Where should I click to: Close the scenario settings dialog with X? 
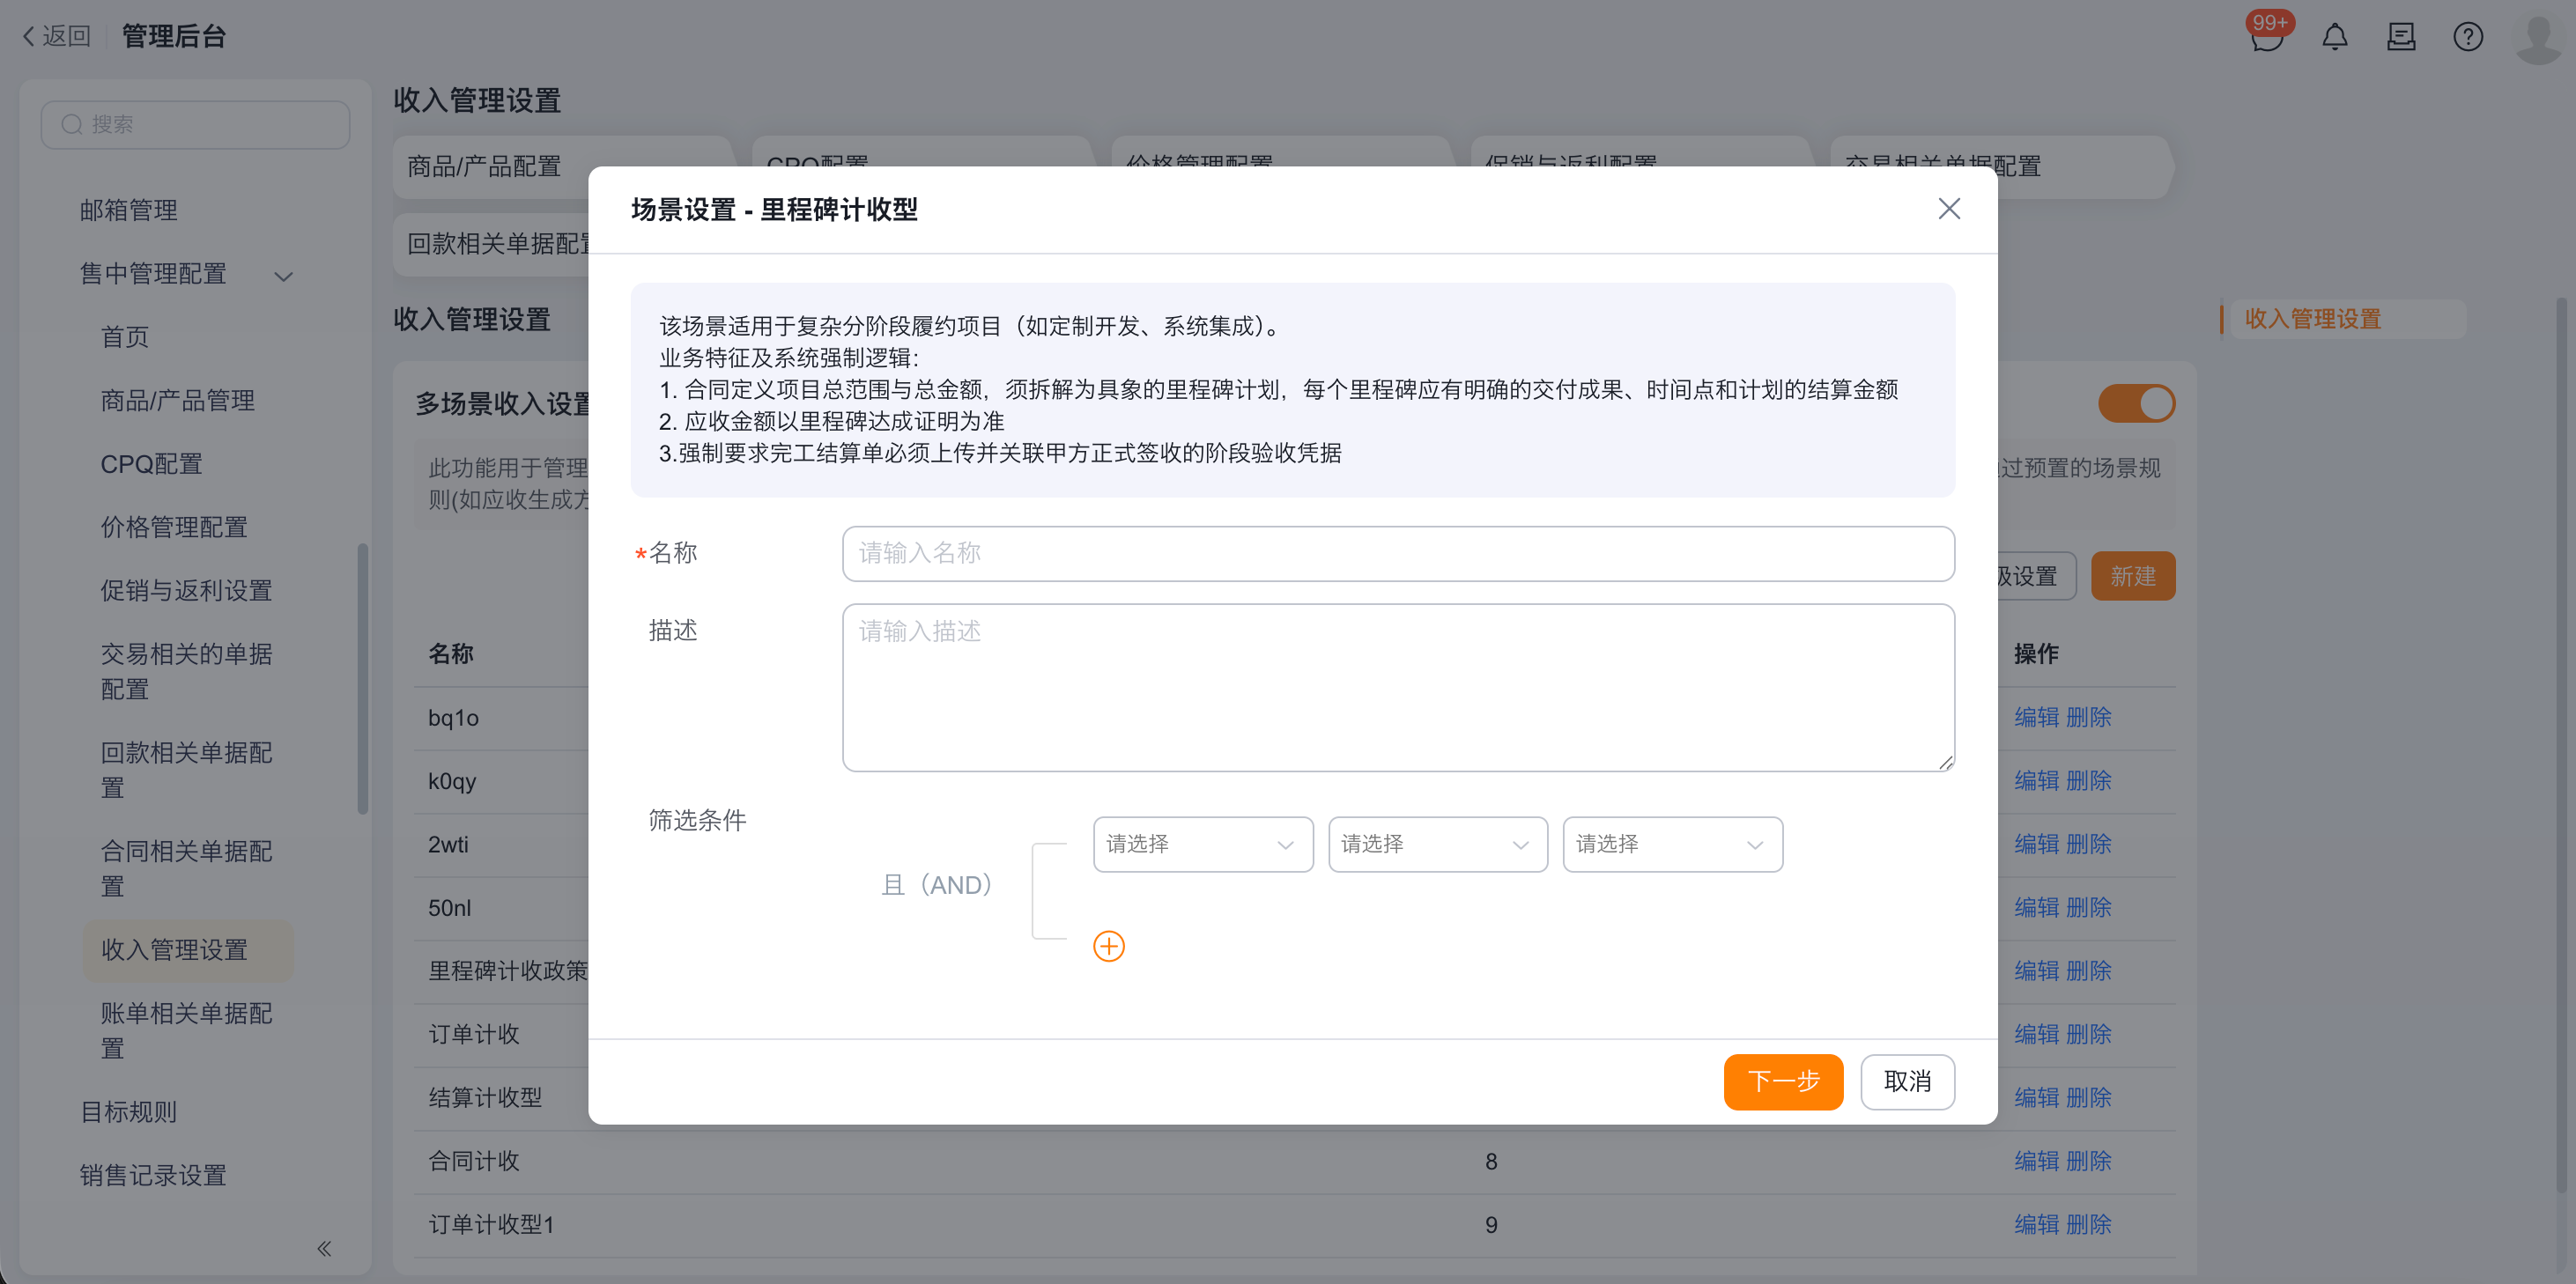1948,209
